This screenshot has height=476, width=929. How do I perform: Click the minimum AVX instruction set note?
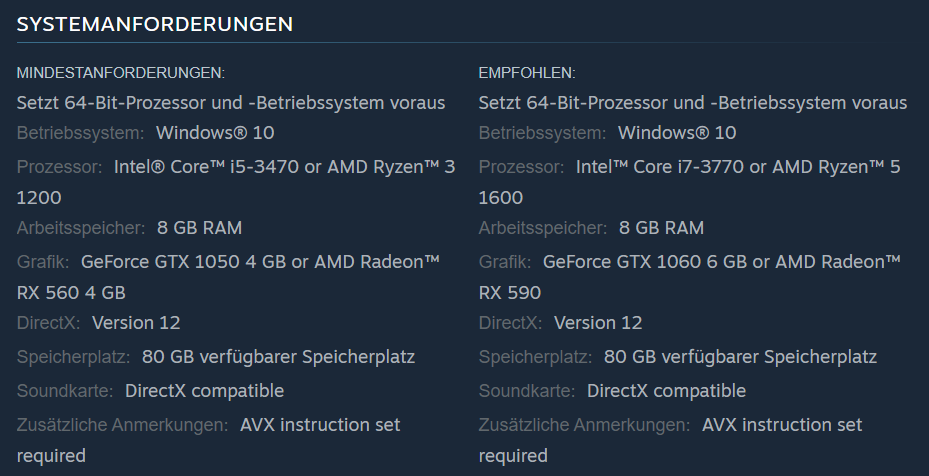point(320,425)
